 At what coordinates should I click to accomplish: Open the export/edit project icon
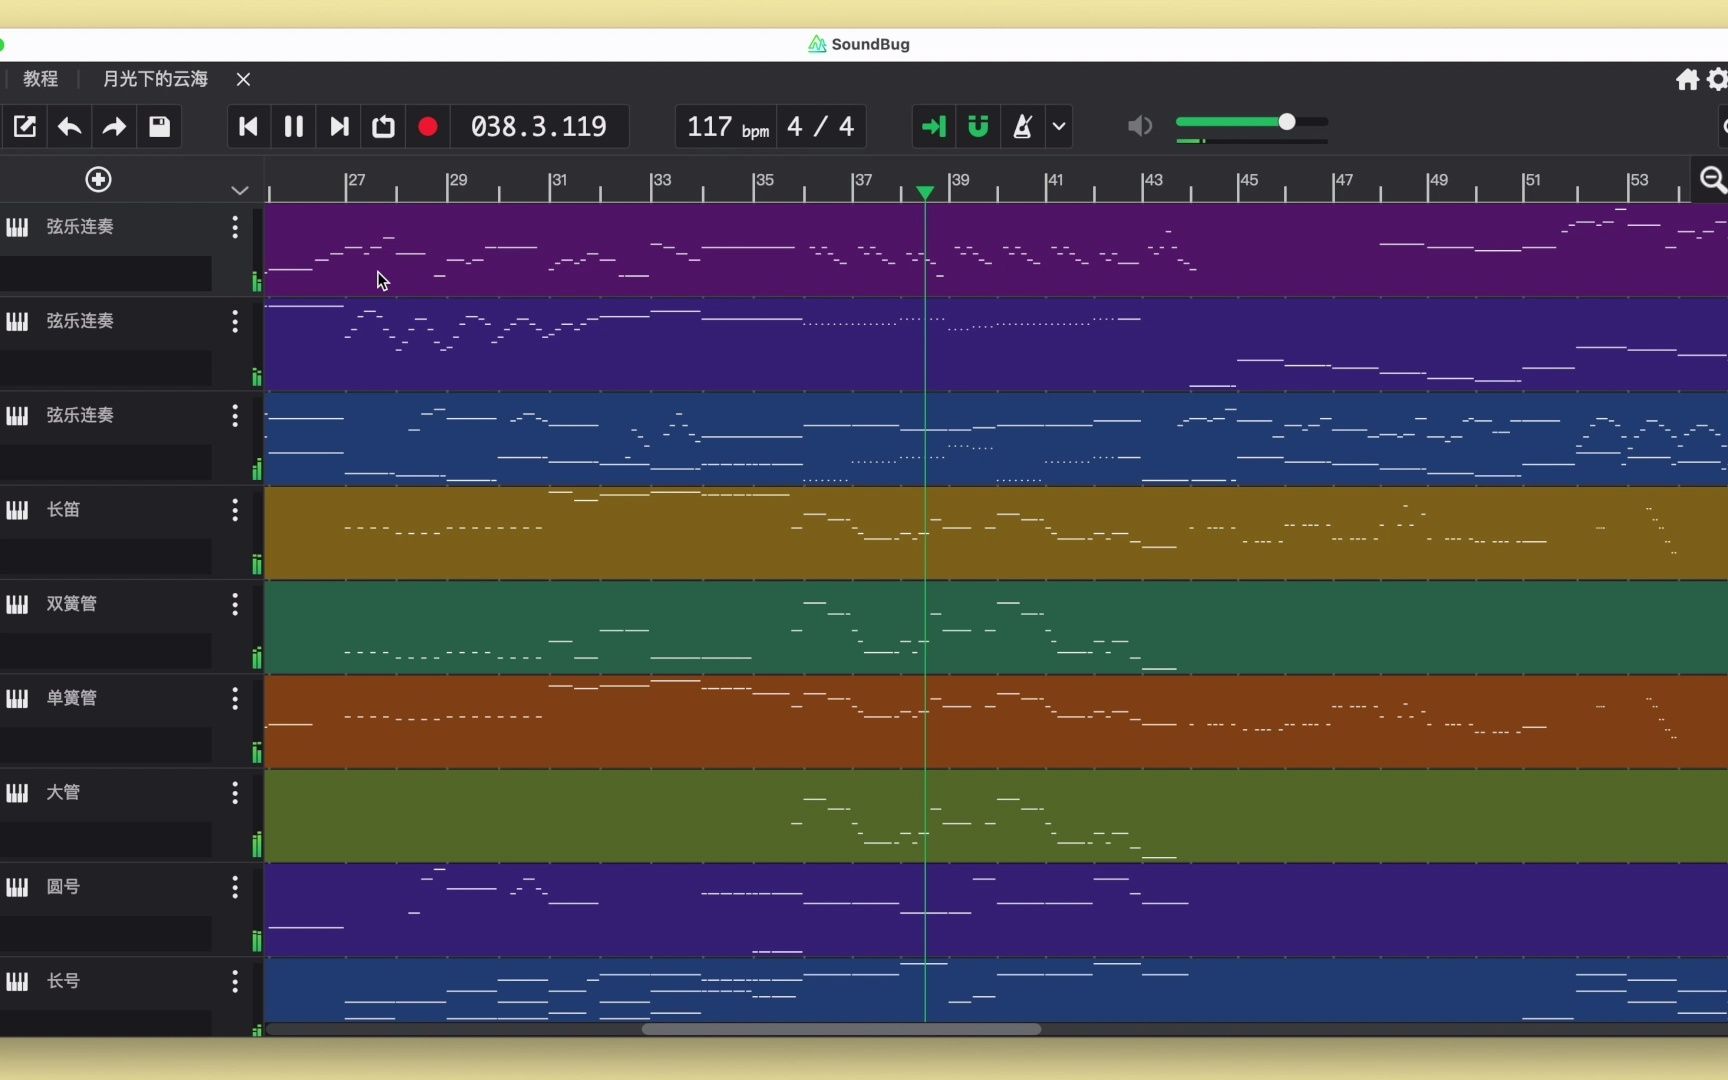click(x=24, y=127)
